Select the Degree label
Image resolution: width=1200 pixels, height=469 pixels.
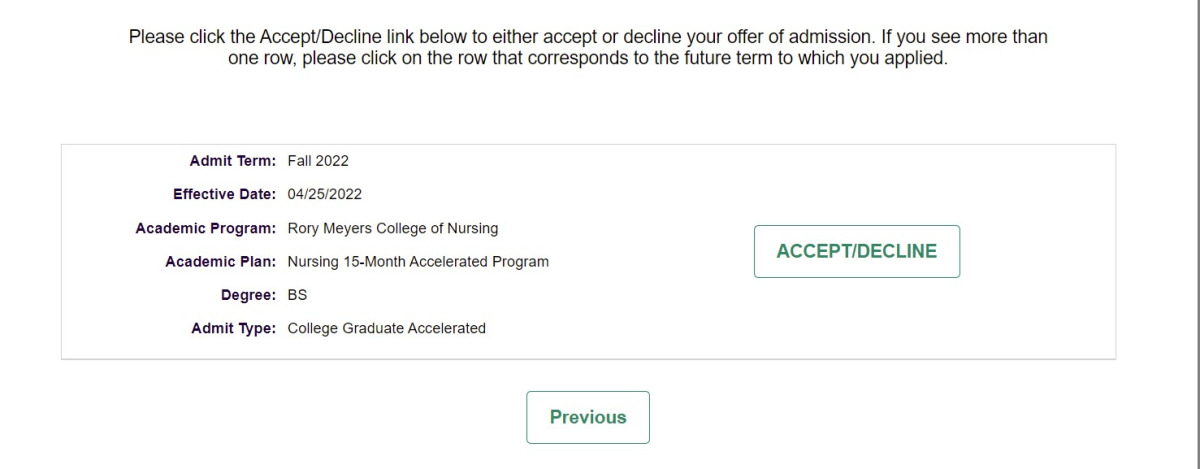pos(248,295)
